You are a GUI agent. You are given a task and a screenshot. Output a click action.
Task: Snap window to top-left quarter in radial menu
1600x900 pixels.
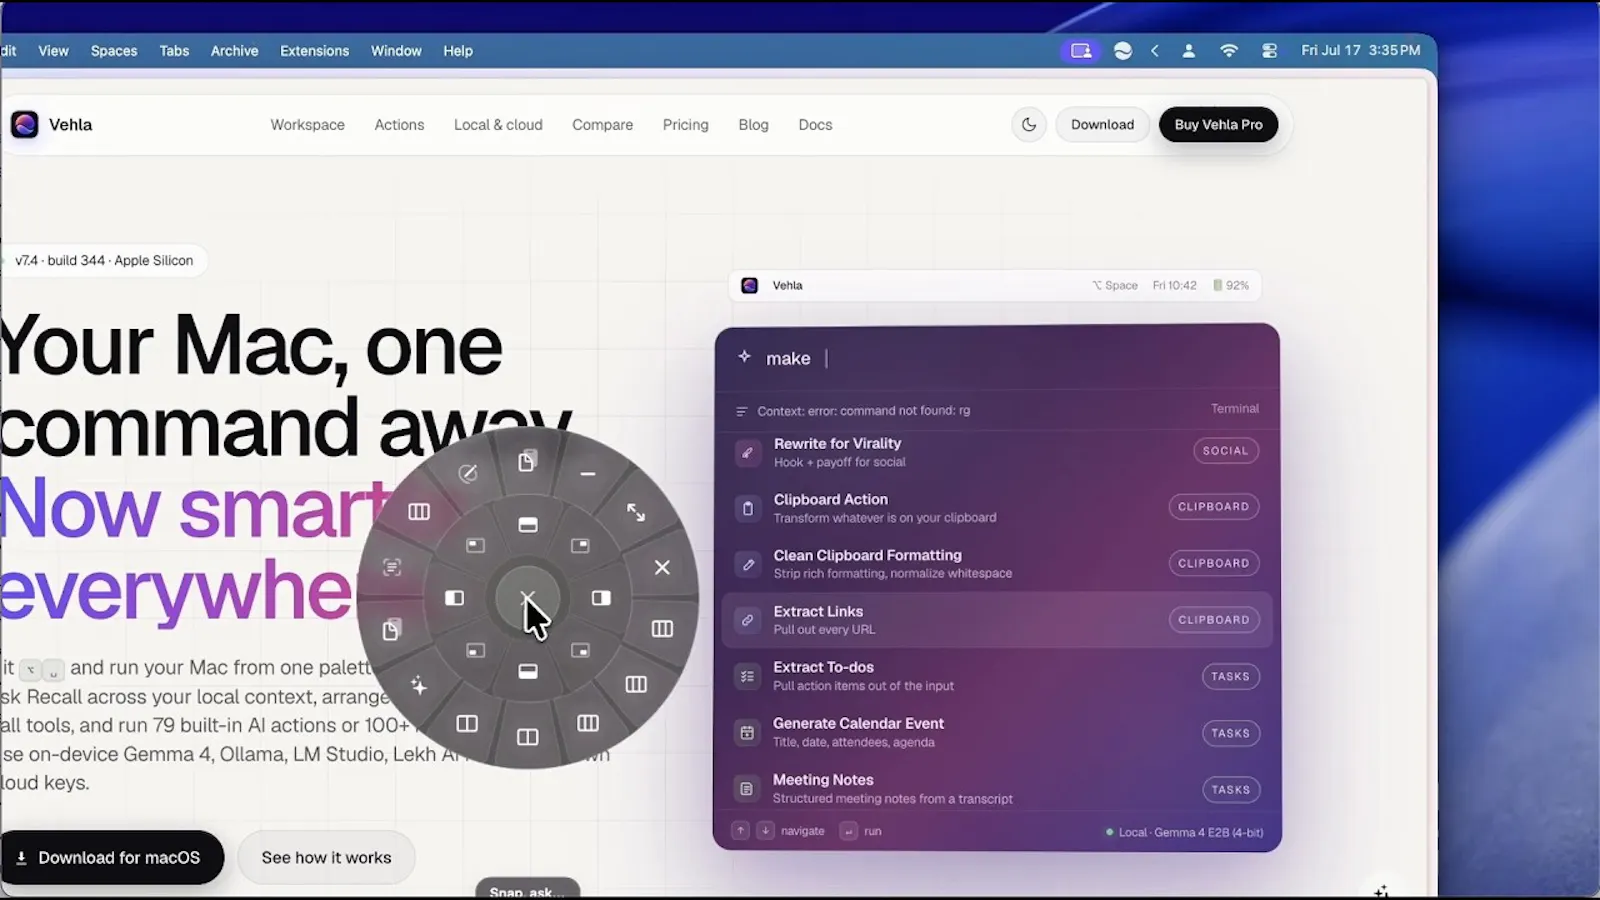click(x=475, y=545)
